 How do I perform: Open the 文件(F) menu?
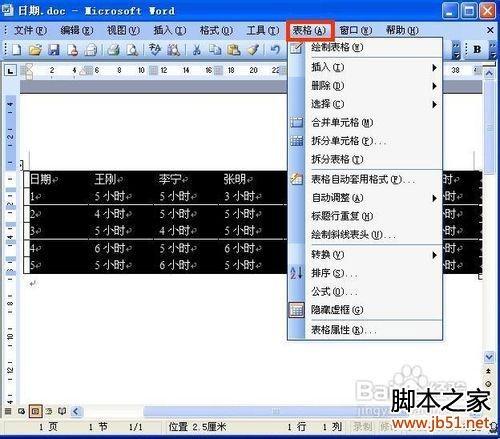pos(30,31)
